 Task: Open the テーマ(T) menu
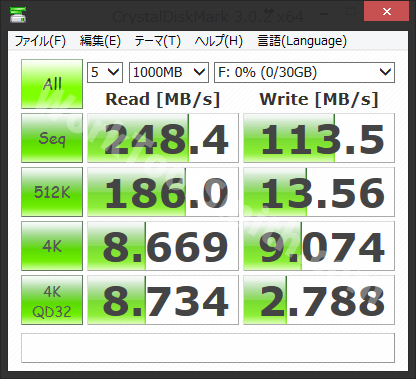click(157, 41)
